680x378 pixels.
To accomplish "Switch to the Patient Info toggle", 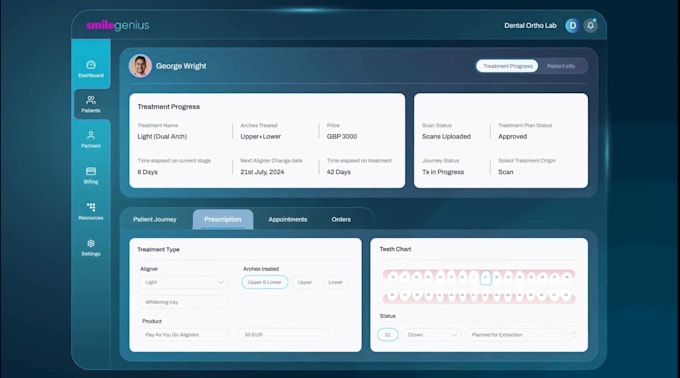I will [x=561, y=66].
